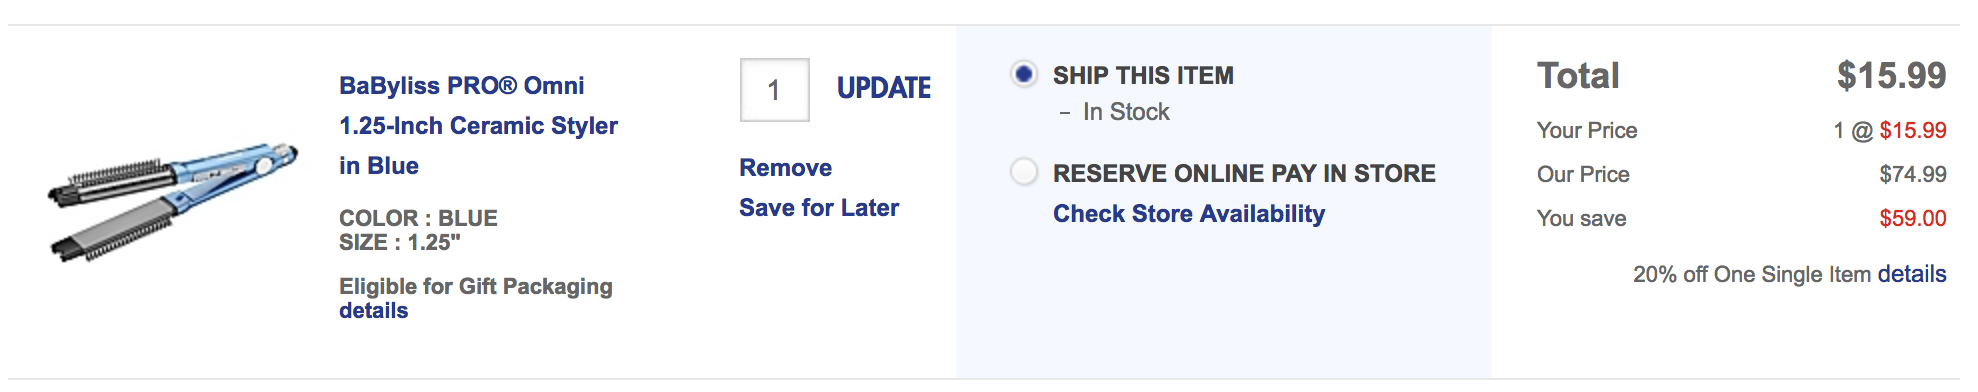The height and width of the screenshot is (392, 1978).
Task: Select Reserve Online Pay In Store radio button
Action: click(1023, 172)
